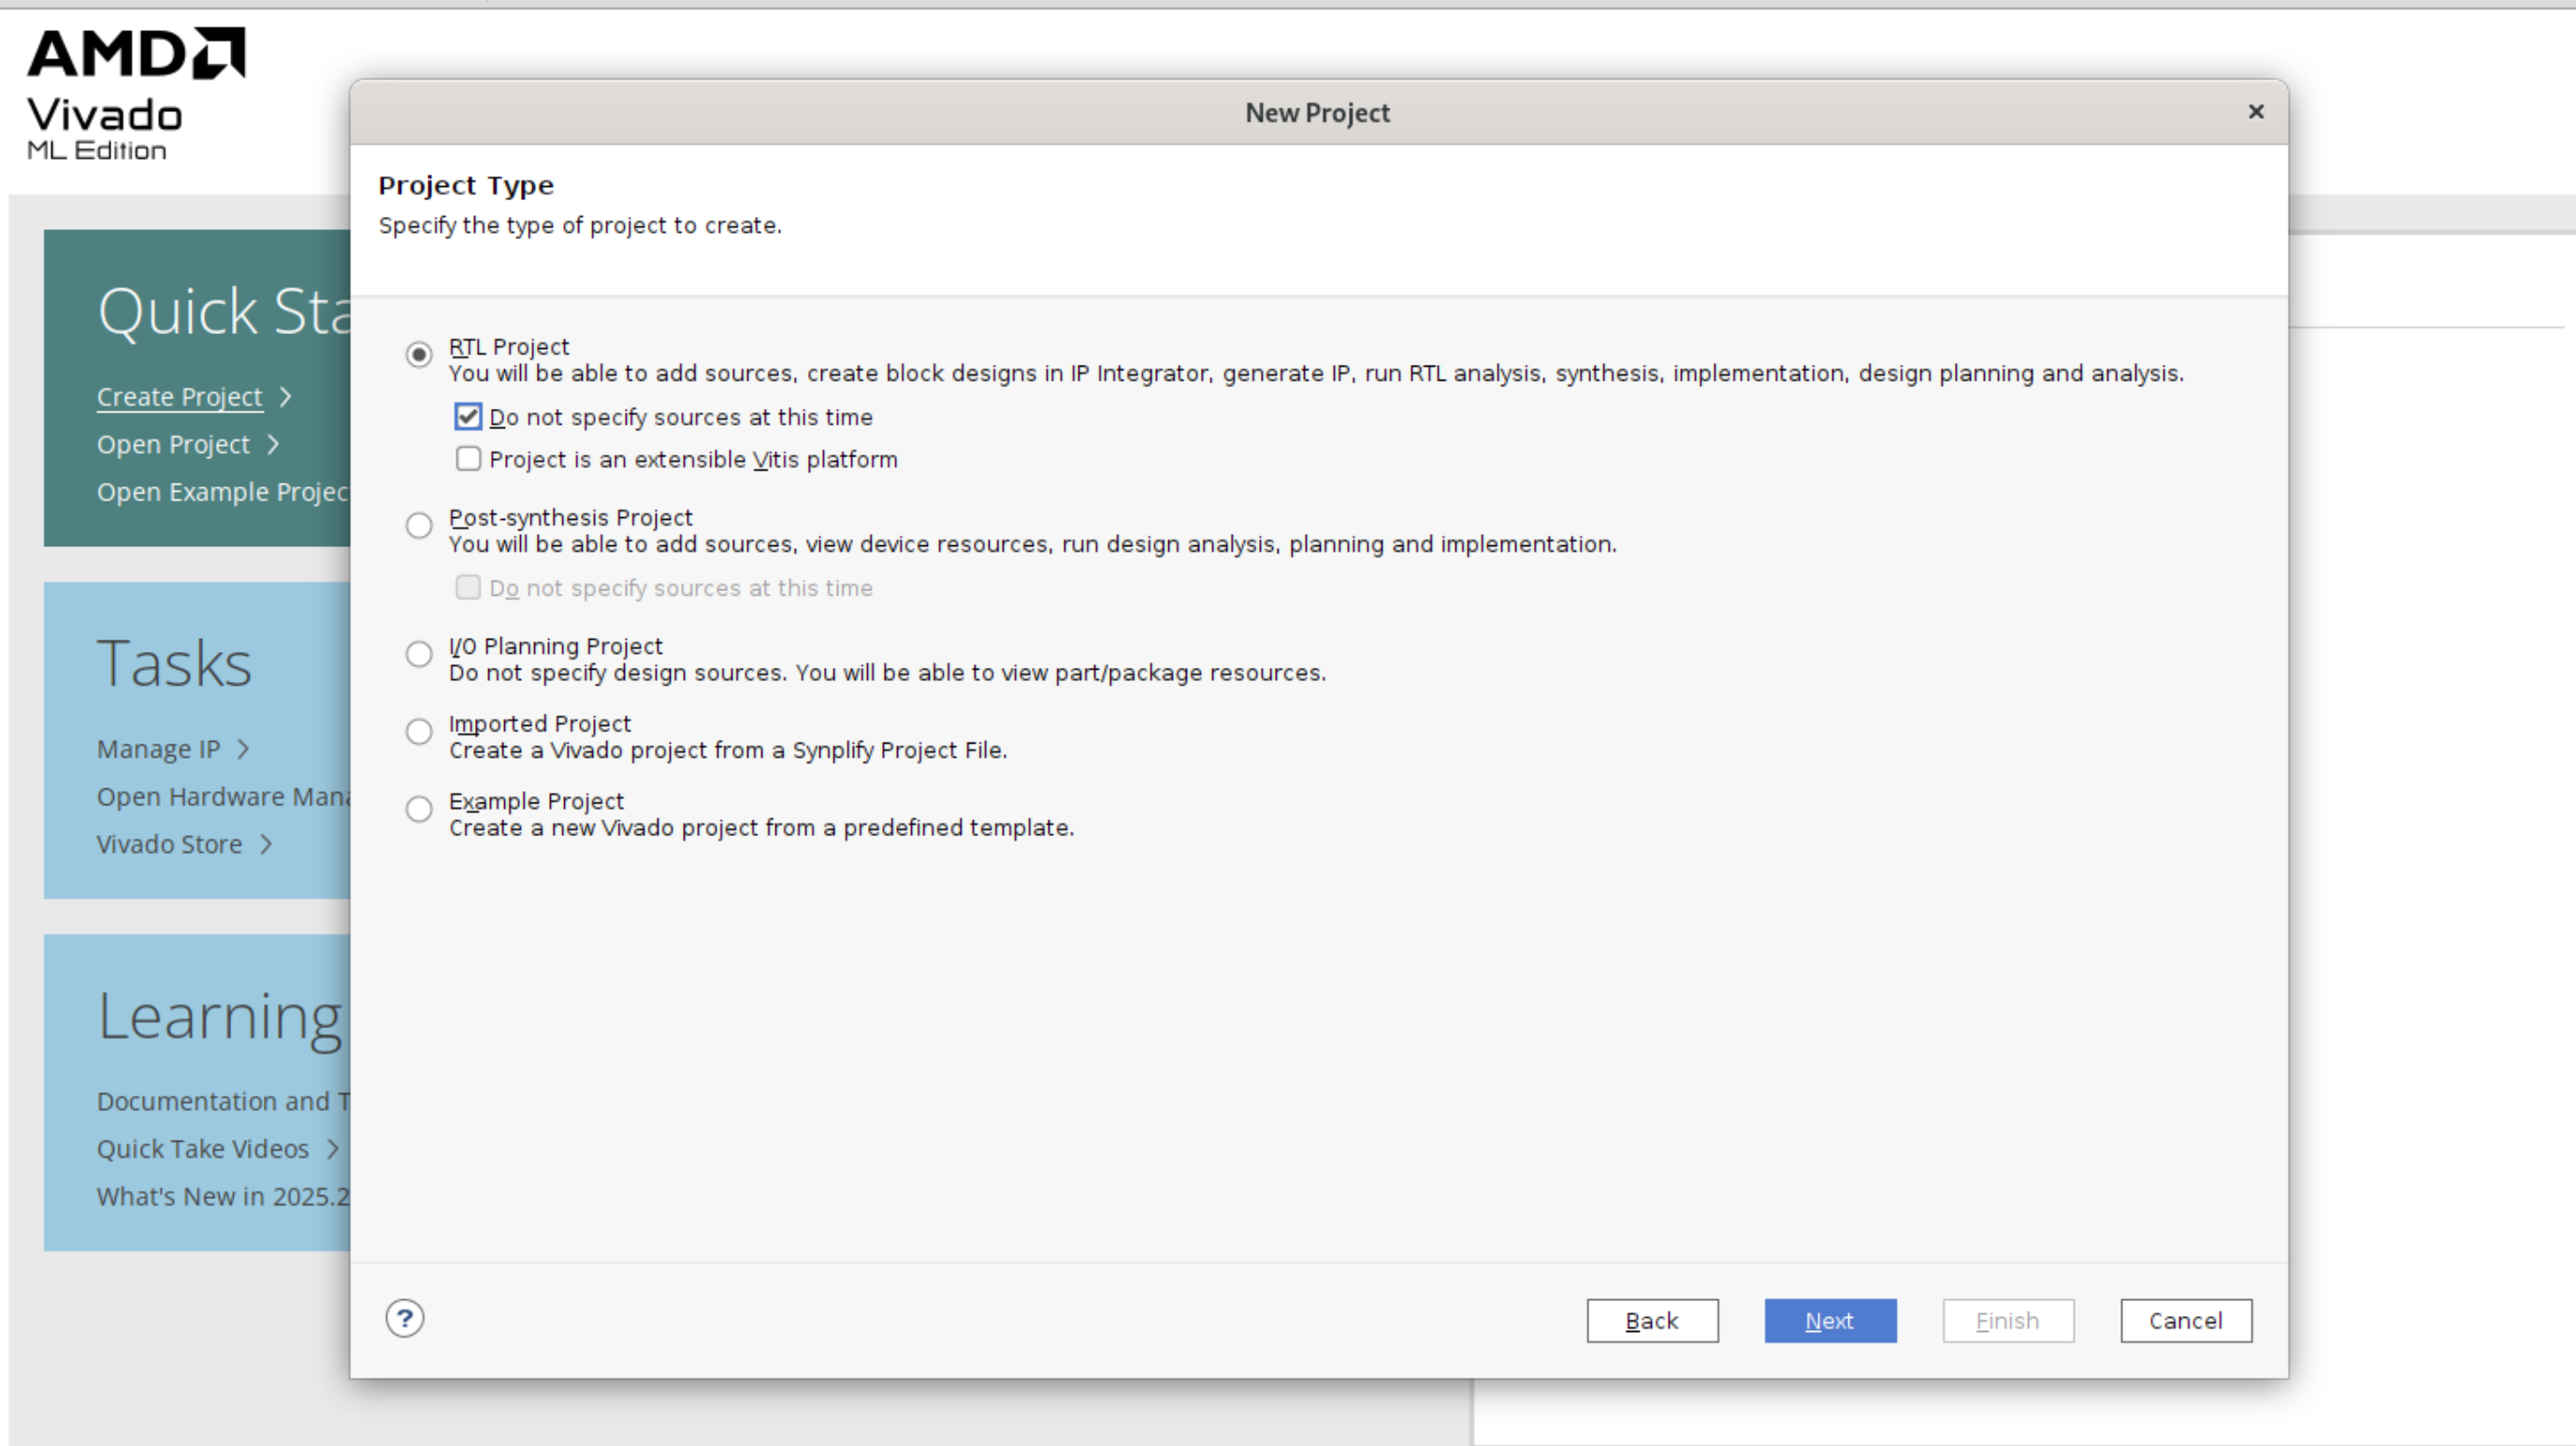This screenshot has height=1446, width=2576.
Task: Open the Create Project link
Action: (x=180, y=397)
